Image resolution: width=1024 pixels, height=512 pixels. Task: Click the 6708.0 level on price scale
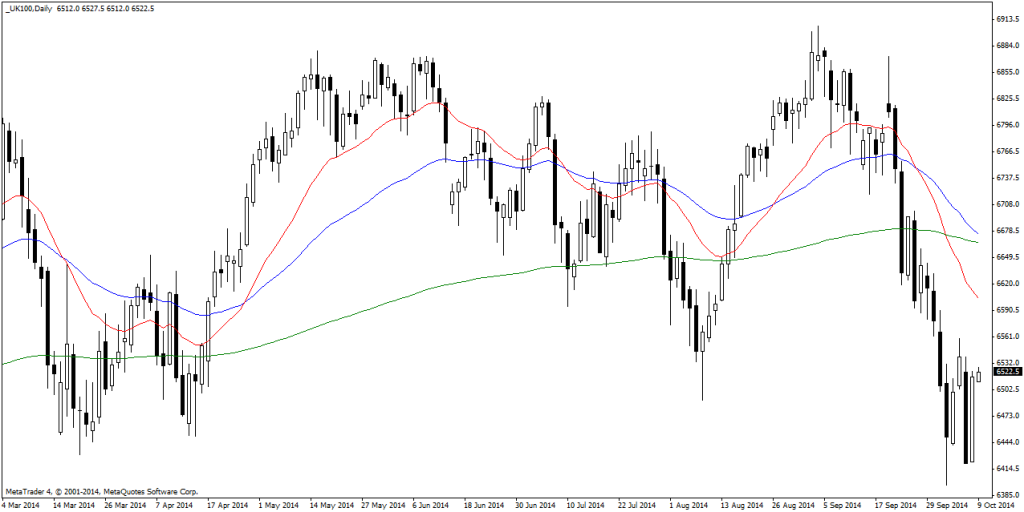pos(1006,204)
